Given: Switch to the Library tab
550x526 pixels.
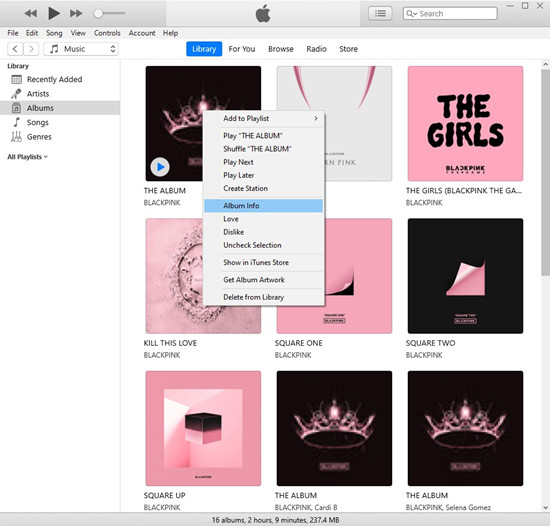Looking at the screenshot, I should 204,49.
